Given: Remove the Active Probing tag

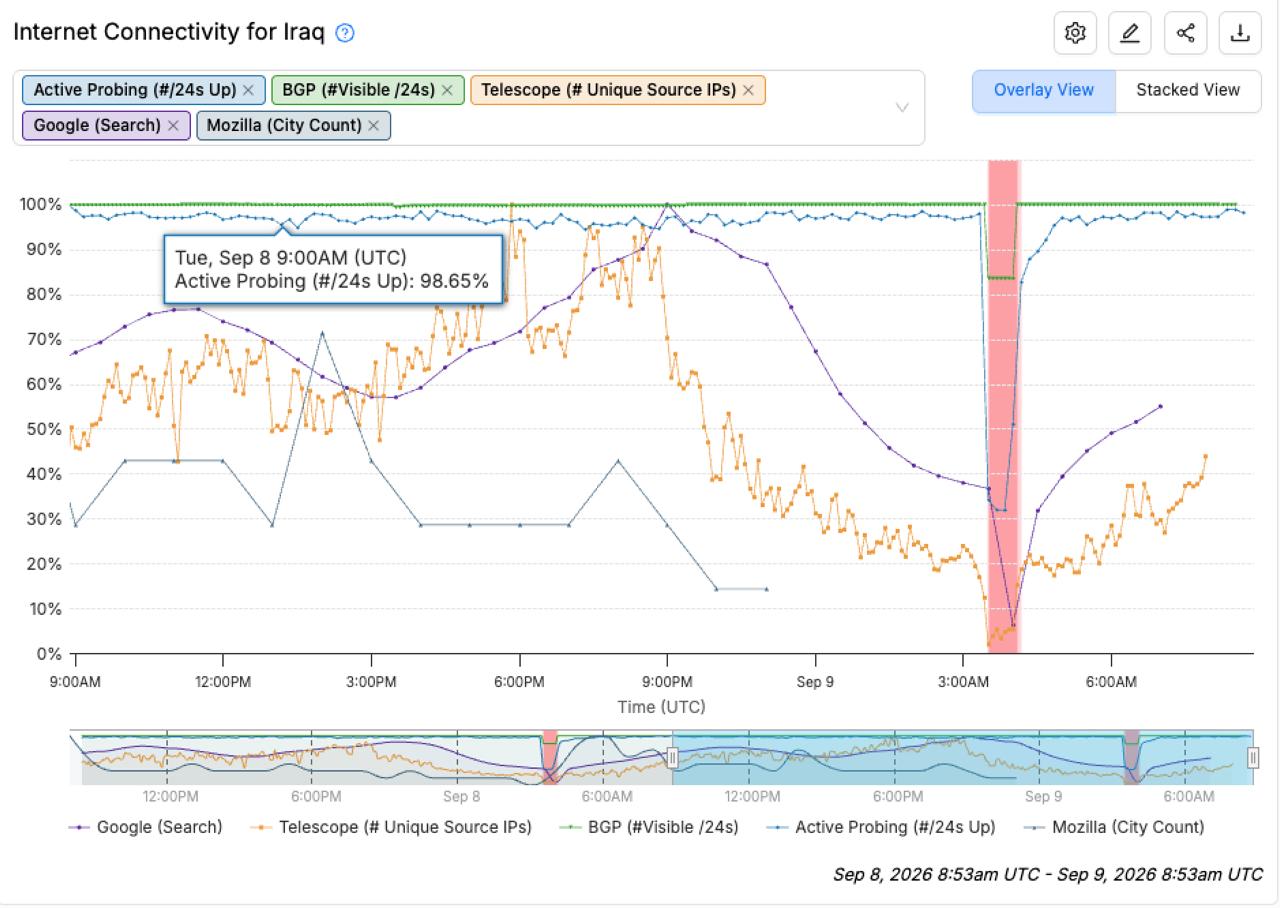Looking at the screenshot, I should point(248,90).
